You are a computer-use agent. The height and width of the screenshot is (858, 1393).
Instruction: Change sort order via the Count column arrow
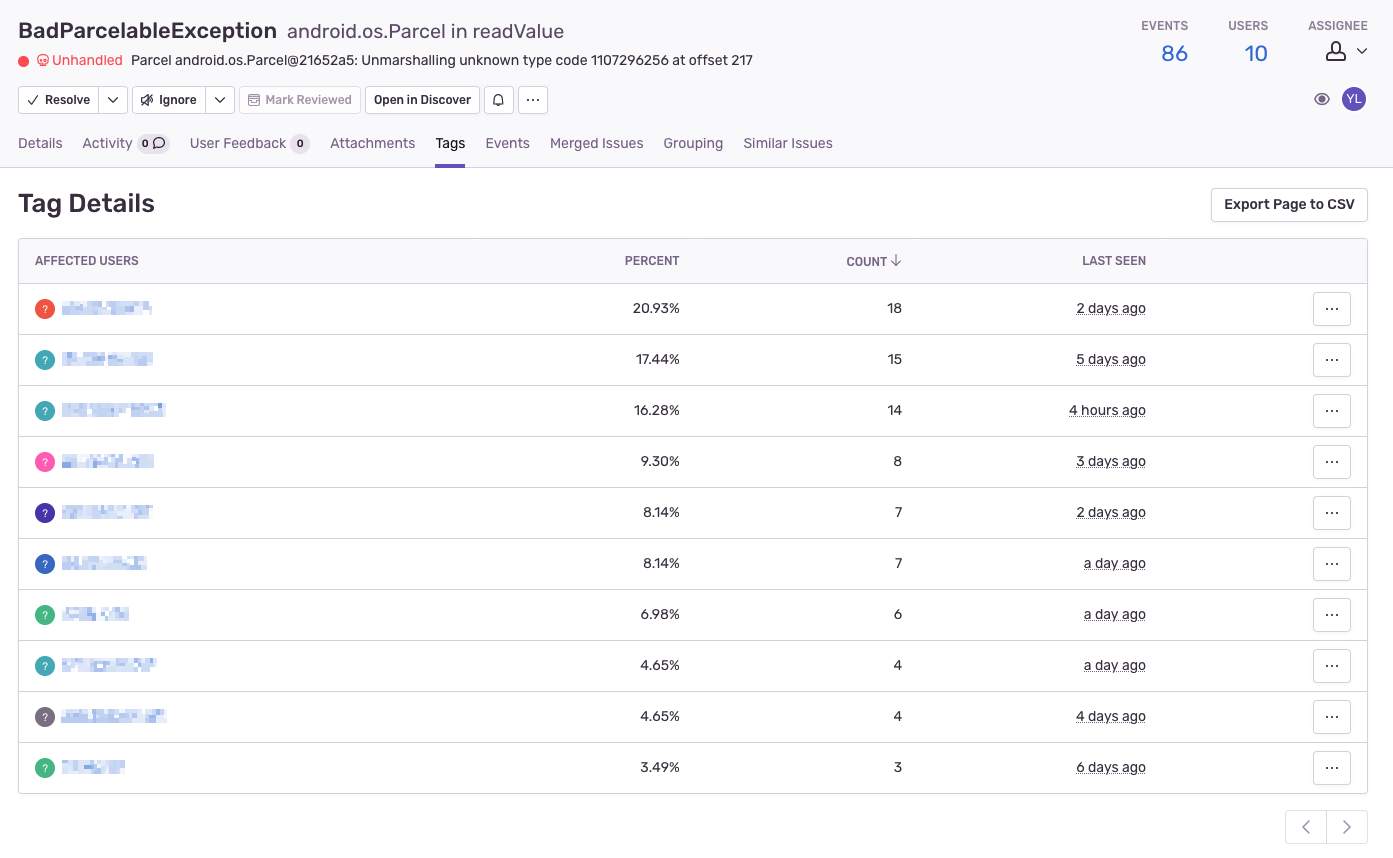(x=896, y=261)
